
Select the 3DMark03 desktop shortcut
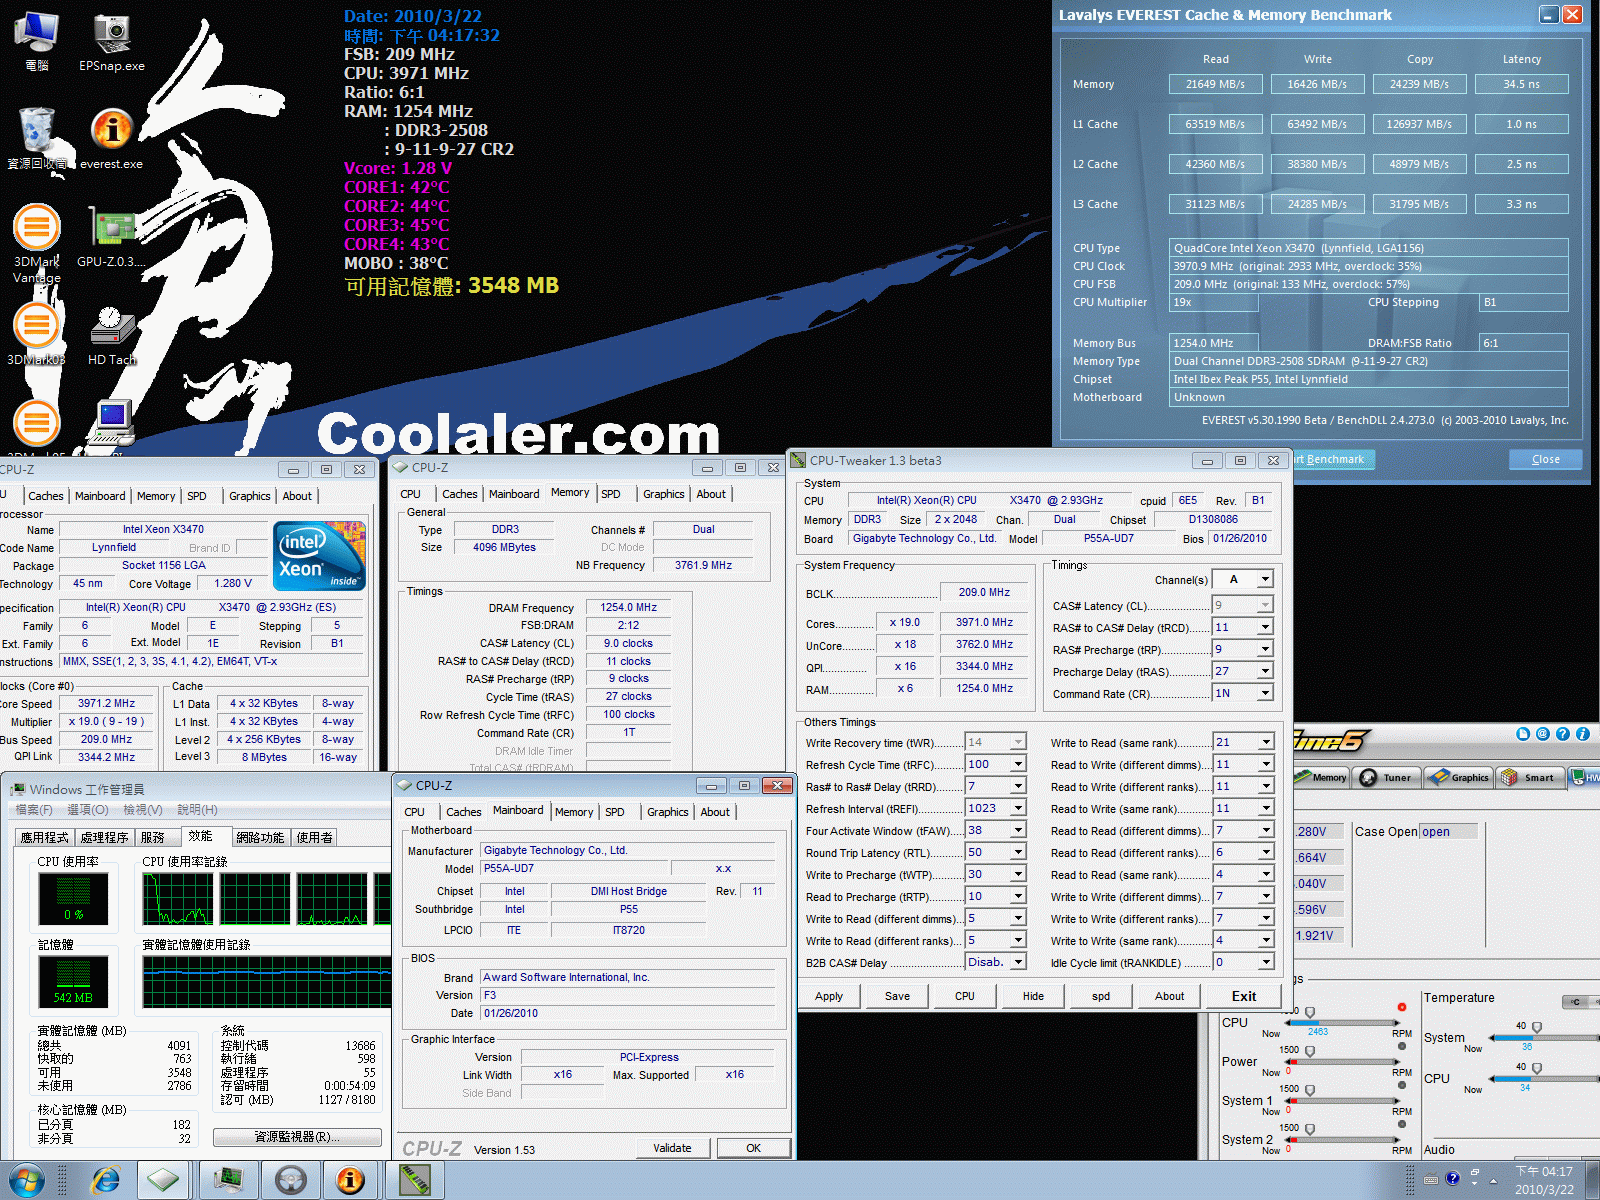point(37,335)
